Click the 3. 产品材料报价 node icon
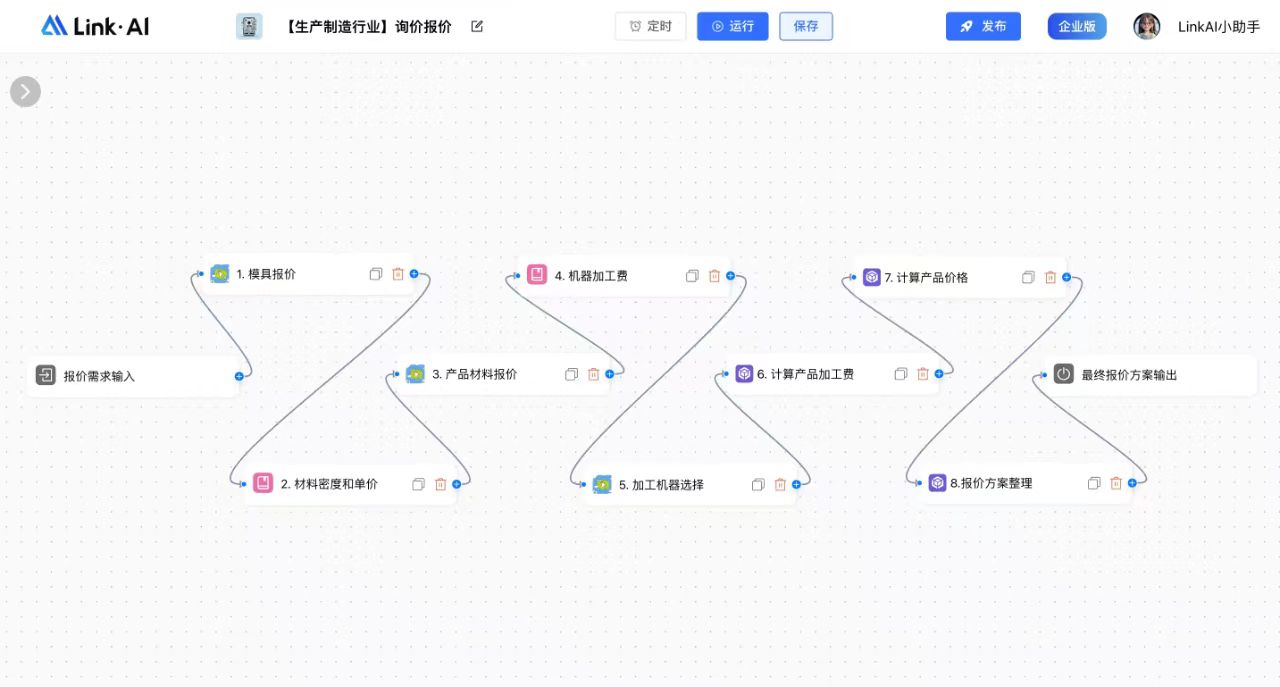 point(415,374)
